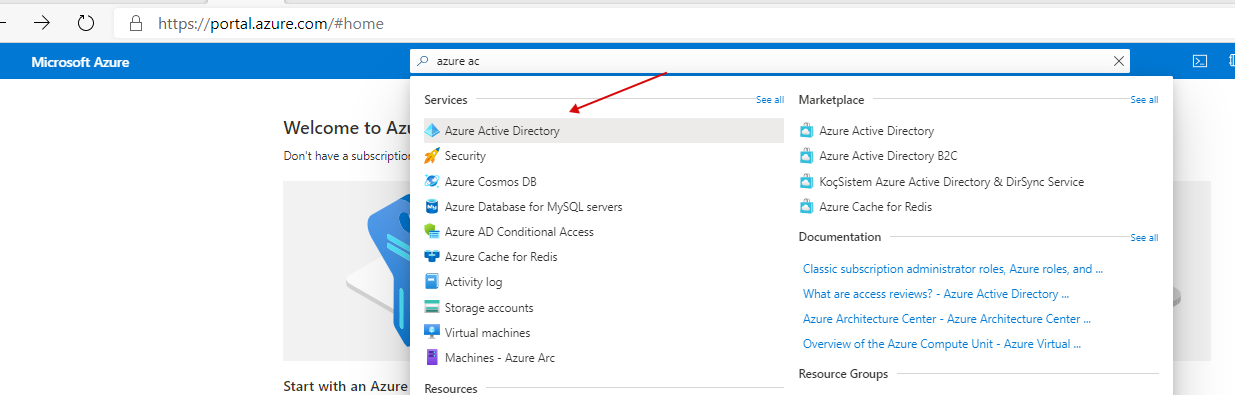The image size is (1235, 395).
Task: Open KoçSistem Azure Active Directory & DirSync Service
Action: point(951,182)
